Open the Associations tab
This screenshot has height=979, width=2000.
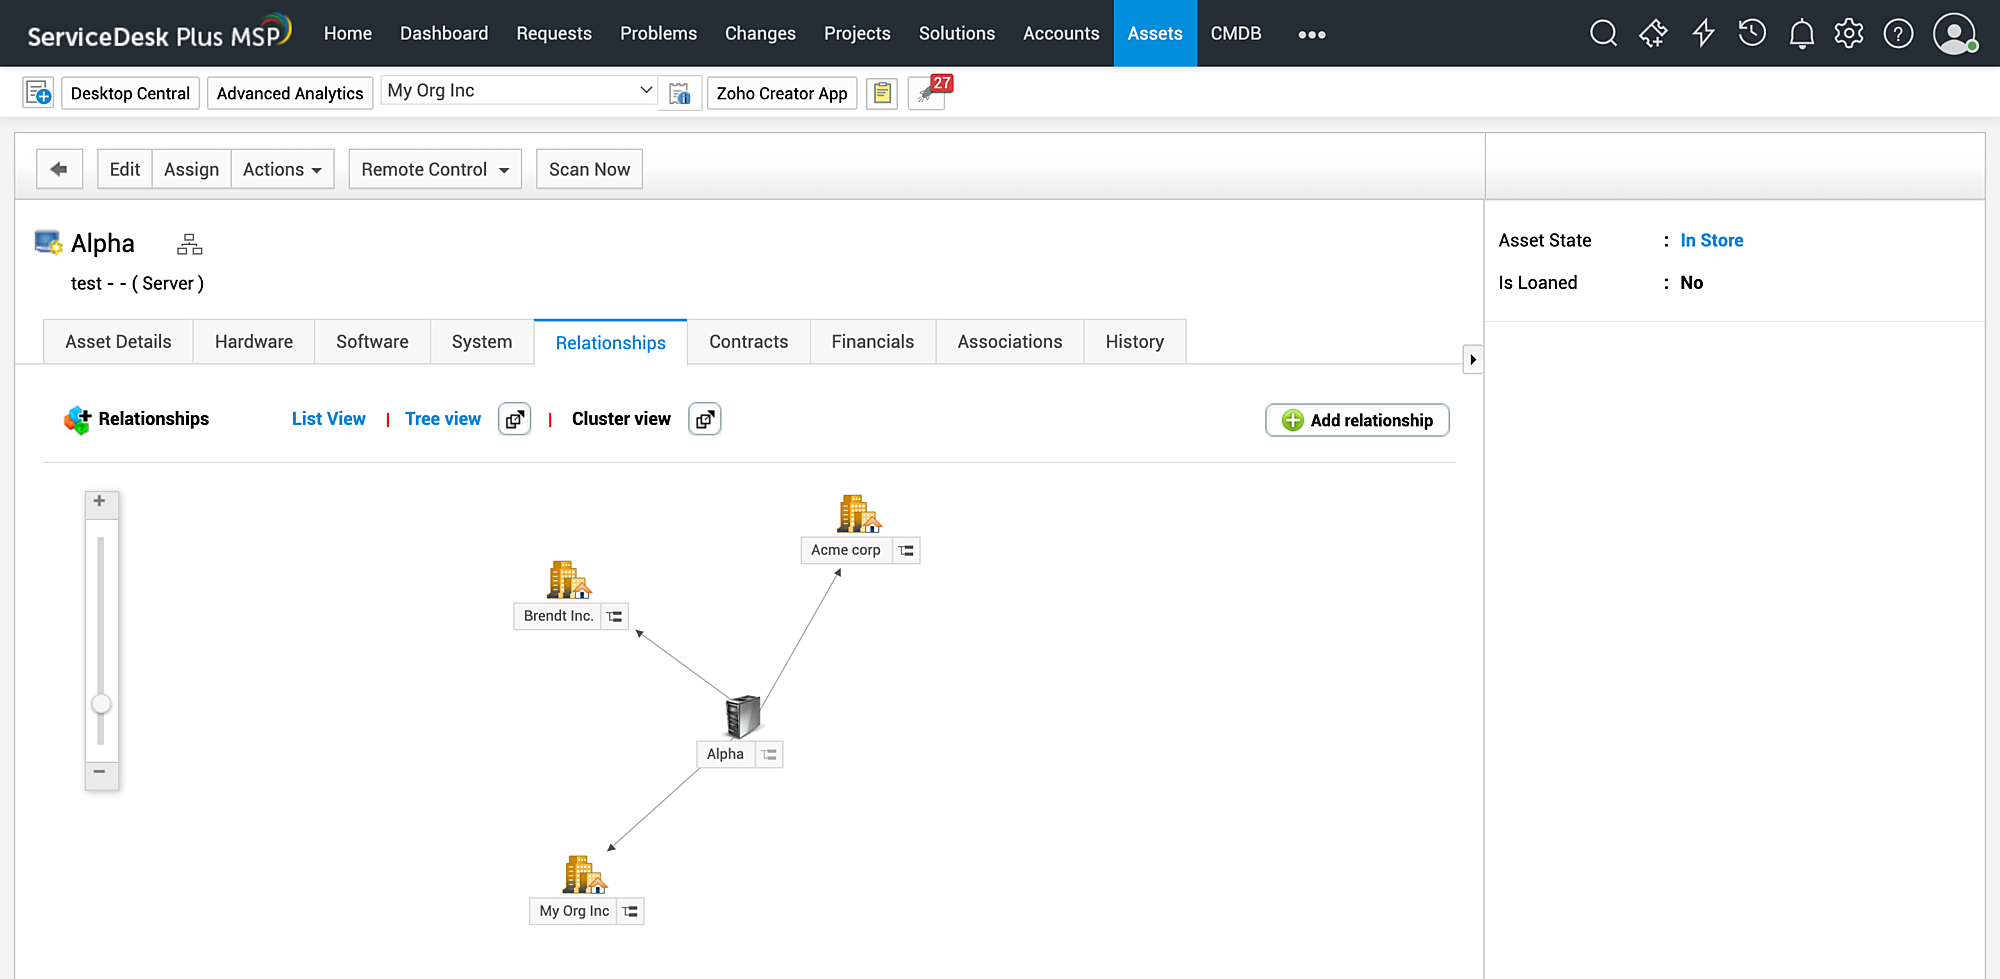tap(1010, 342)
